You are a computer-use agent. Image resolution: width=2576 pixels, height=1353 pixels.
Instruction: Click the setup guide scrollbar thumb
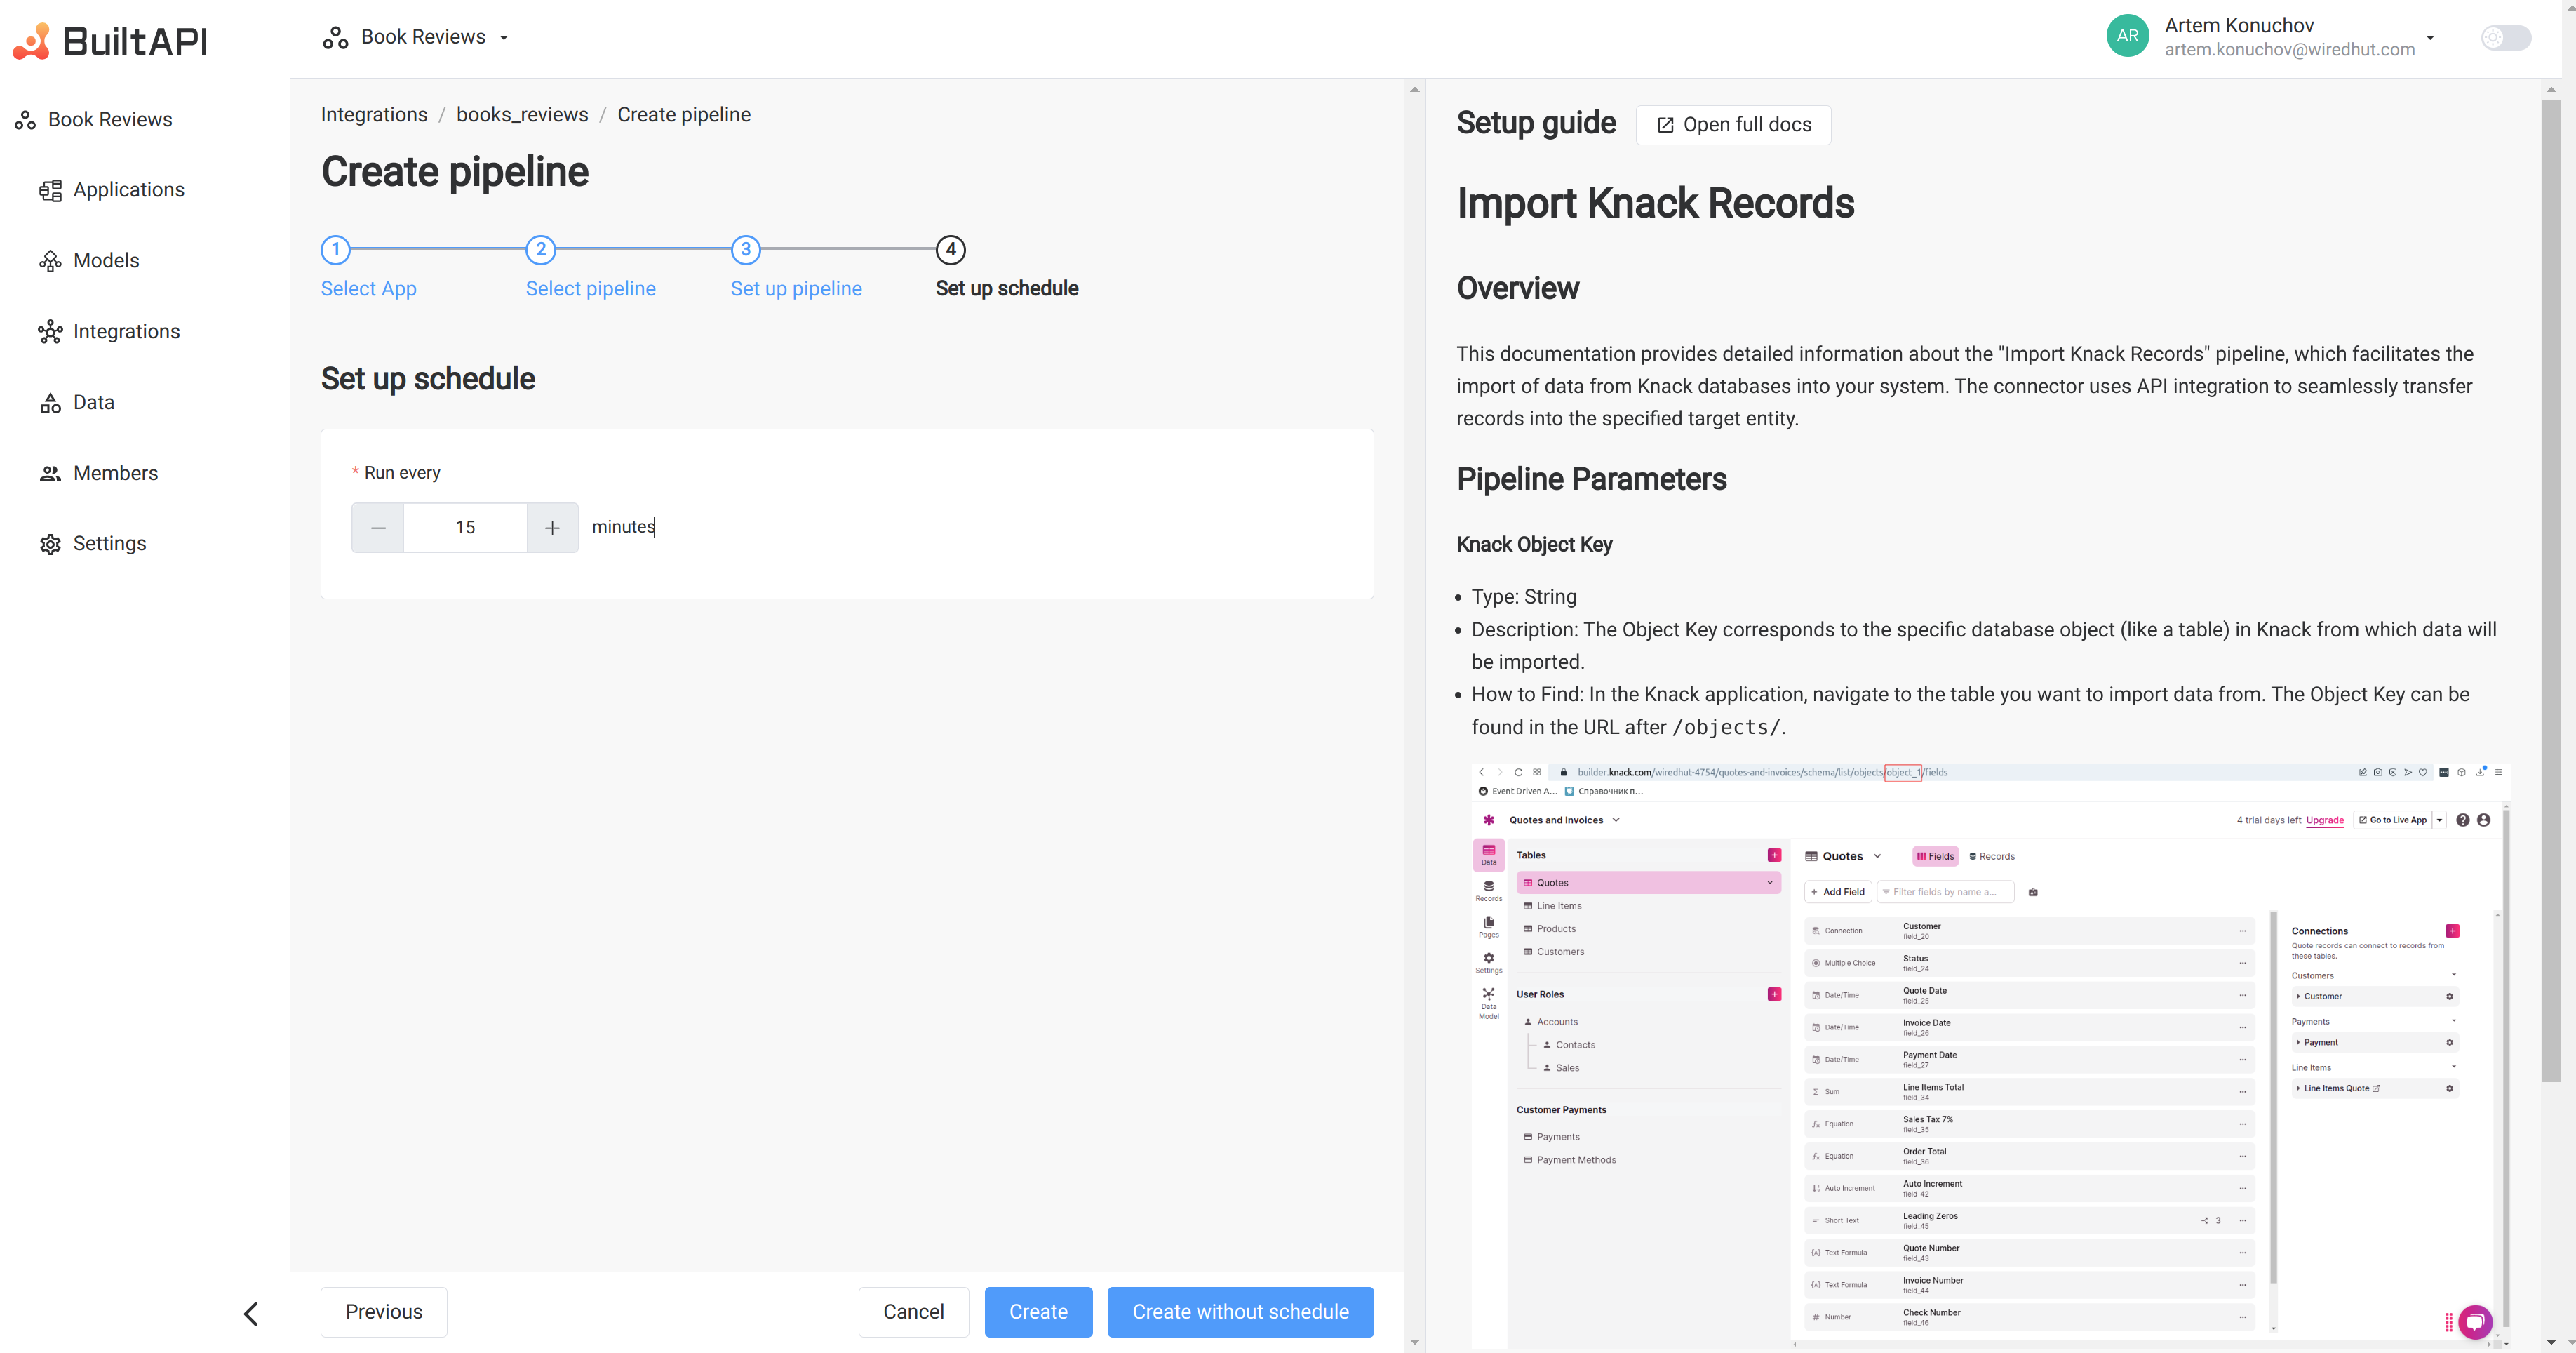2550,590
